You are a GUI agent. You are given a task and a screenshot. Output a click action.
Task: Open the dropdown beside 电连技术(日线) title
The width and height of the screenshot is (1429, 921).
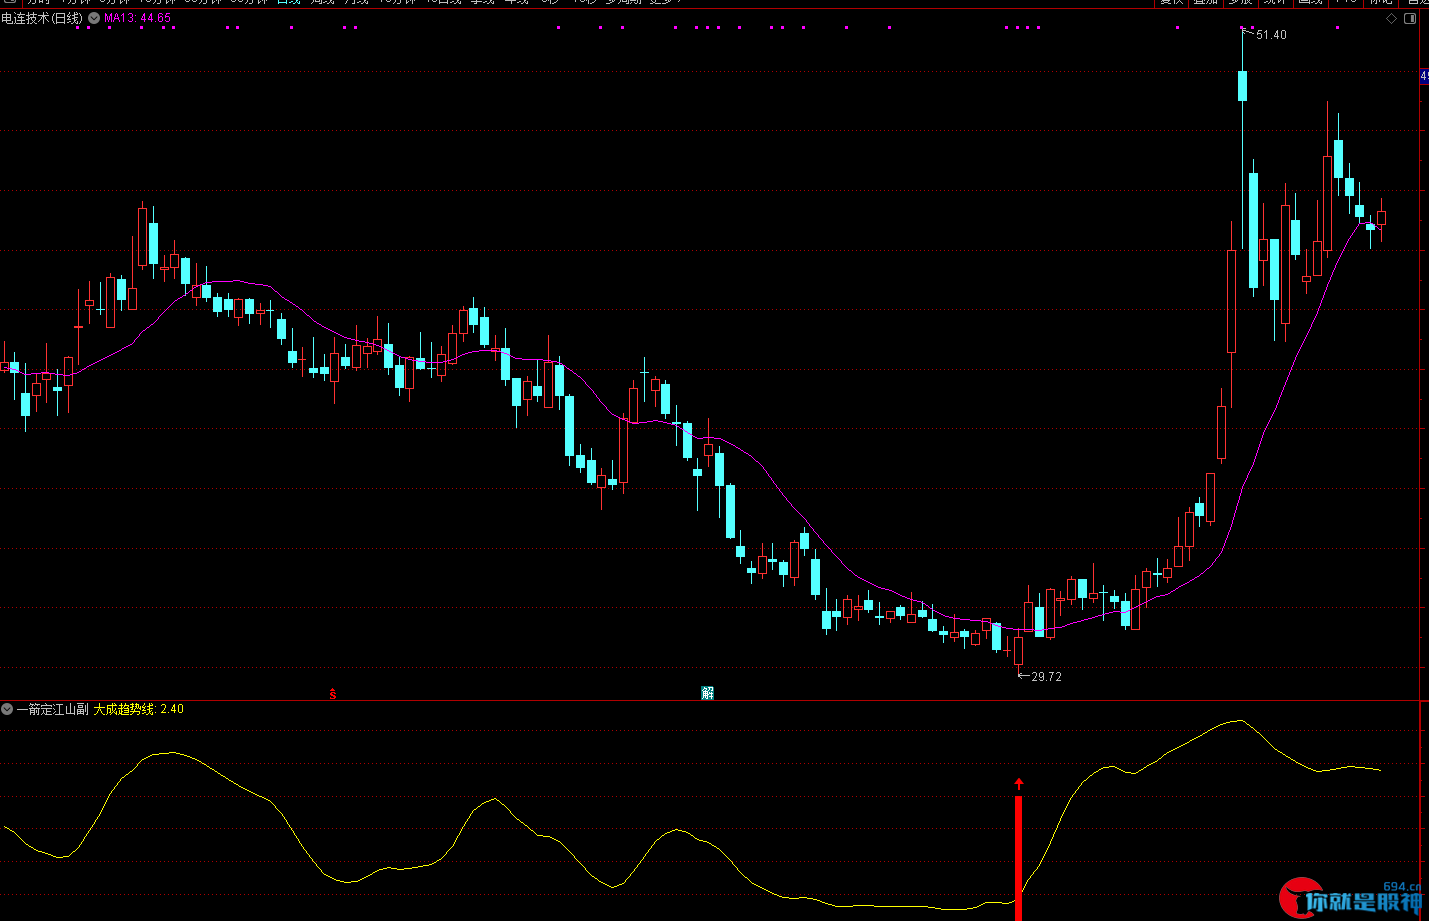click(94, 18)
